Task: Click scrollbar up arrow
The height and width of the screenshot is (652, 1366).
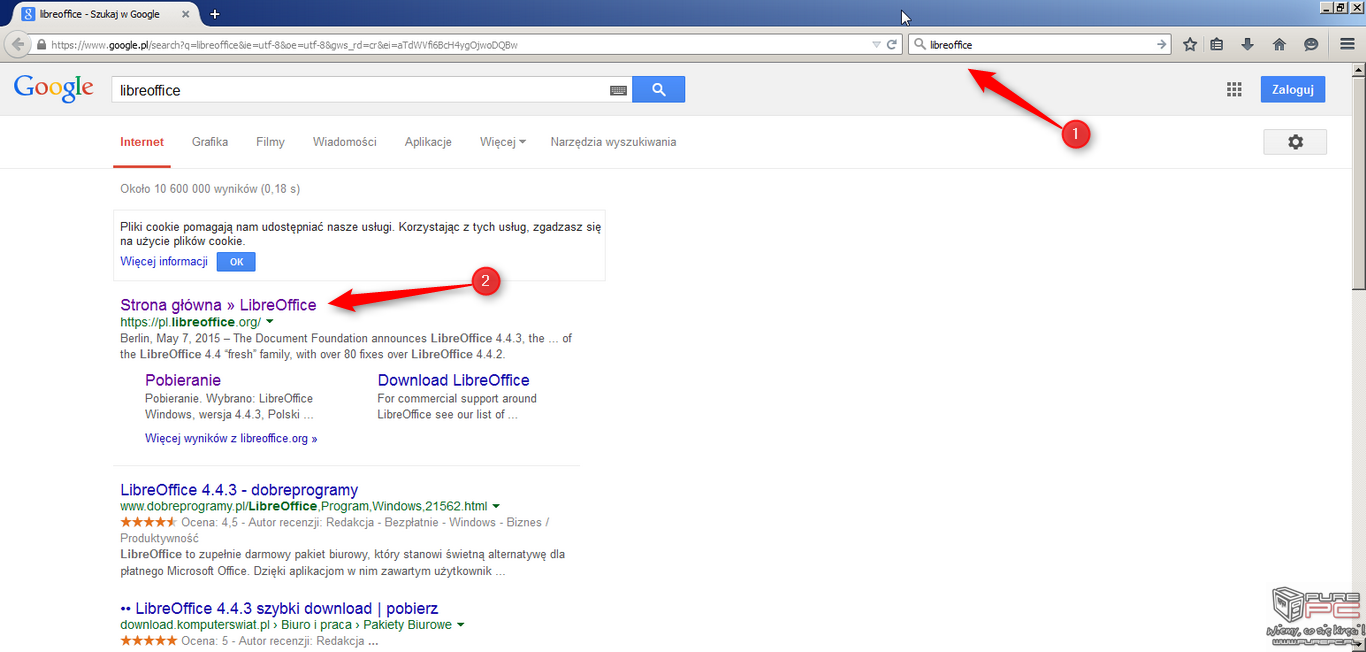Action: (1358, 68)
